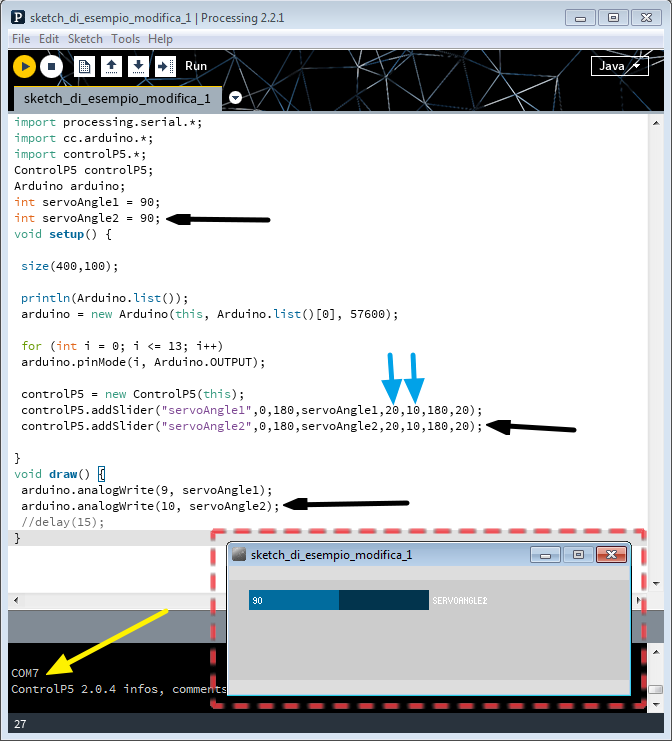Click editor horizontal scrollbar left arrow
Screen dimensions: 672x741
point(16,600)
